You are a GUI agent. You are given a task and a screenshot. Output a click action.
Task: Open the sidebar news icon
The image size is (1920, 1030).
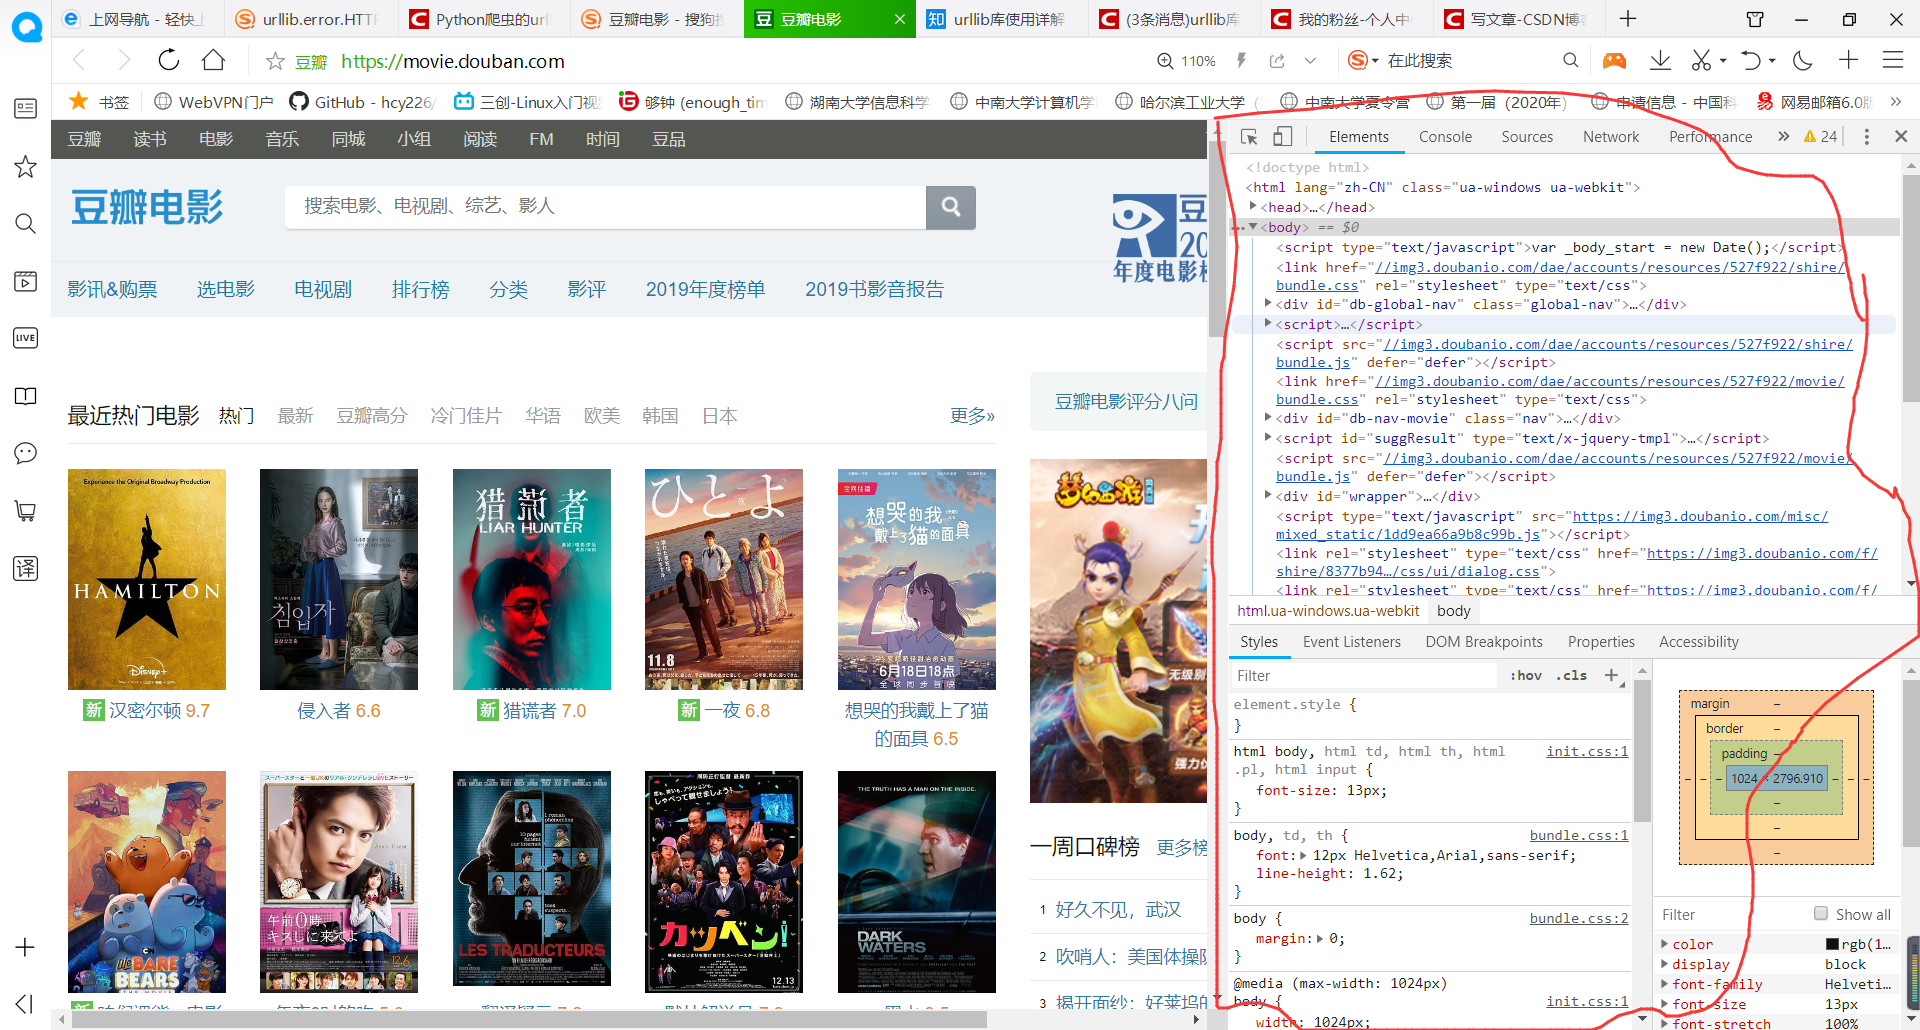click(x=25, y=108)
